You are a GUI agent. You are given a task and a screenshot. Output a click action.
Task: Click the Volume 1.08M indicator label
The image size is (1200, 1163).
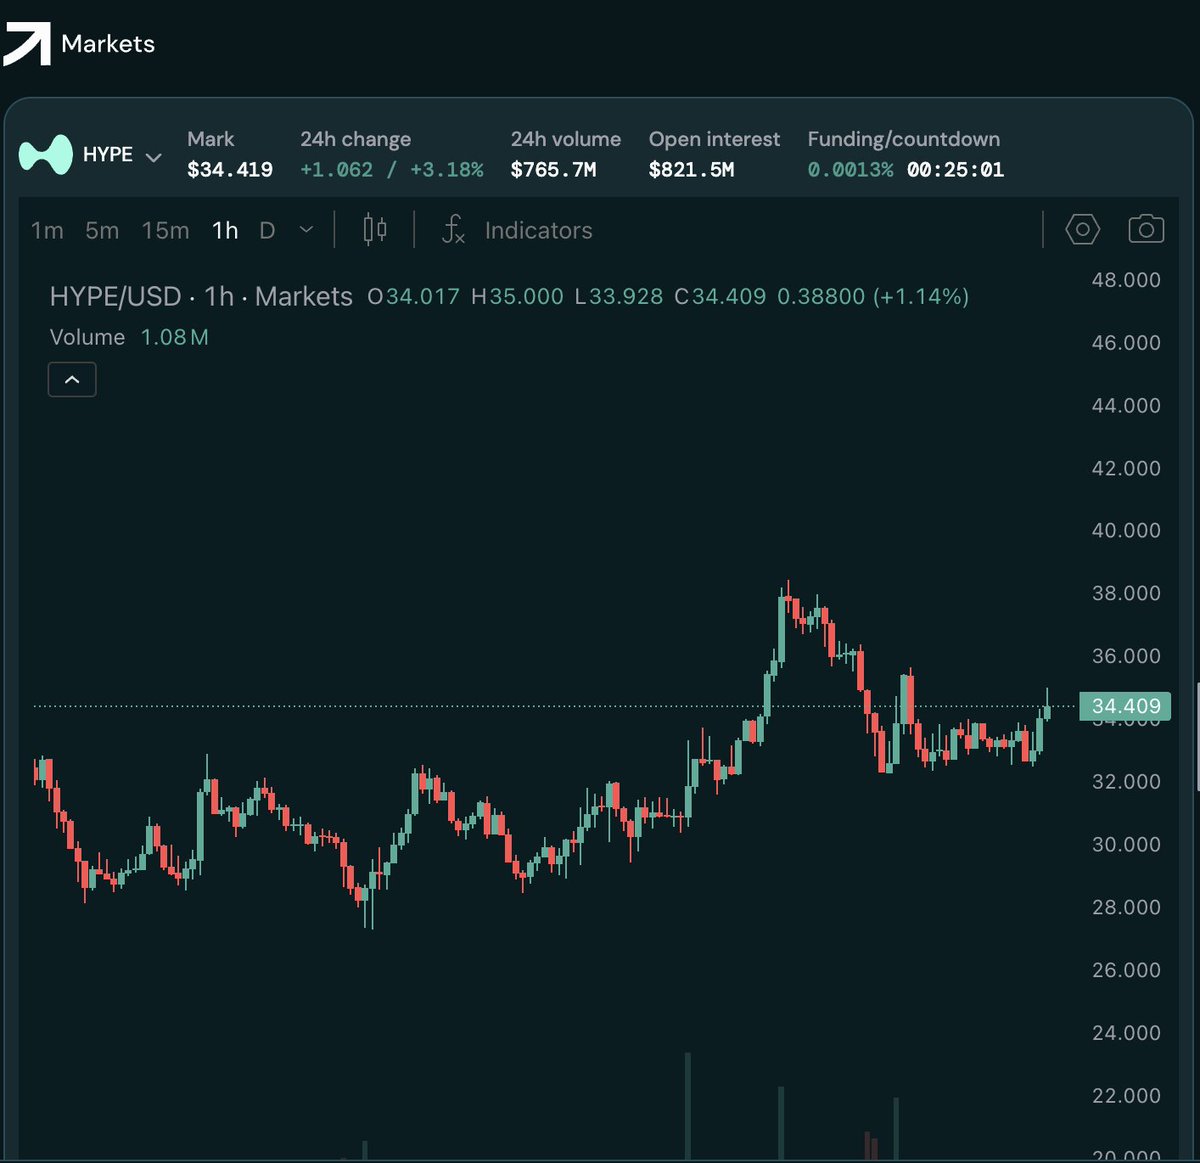click(129, 338)
